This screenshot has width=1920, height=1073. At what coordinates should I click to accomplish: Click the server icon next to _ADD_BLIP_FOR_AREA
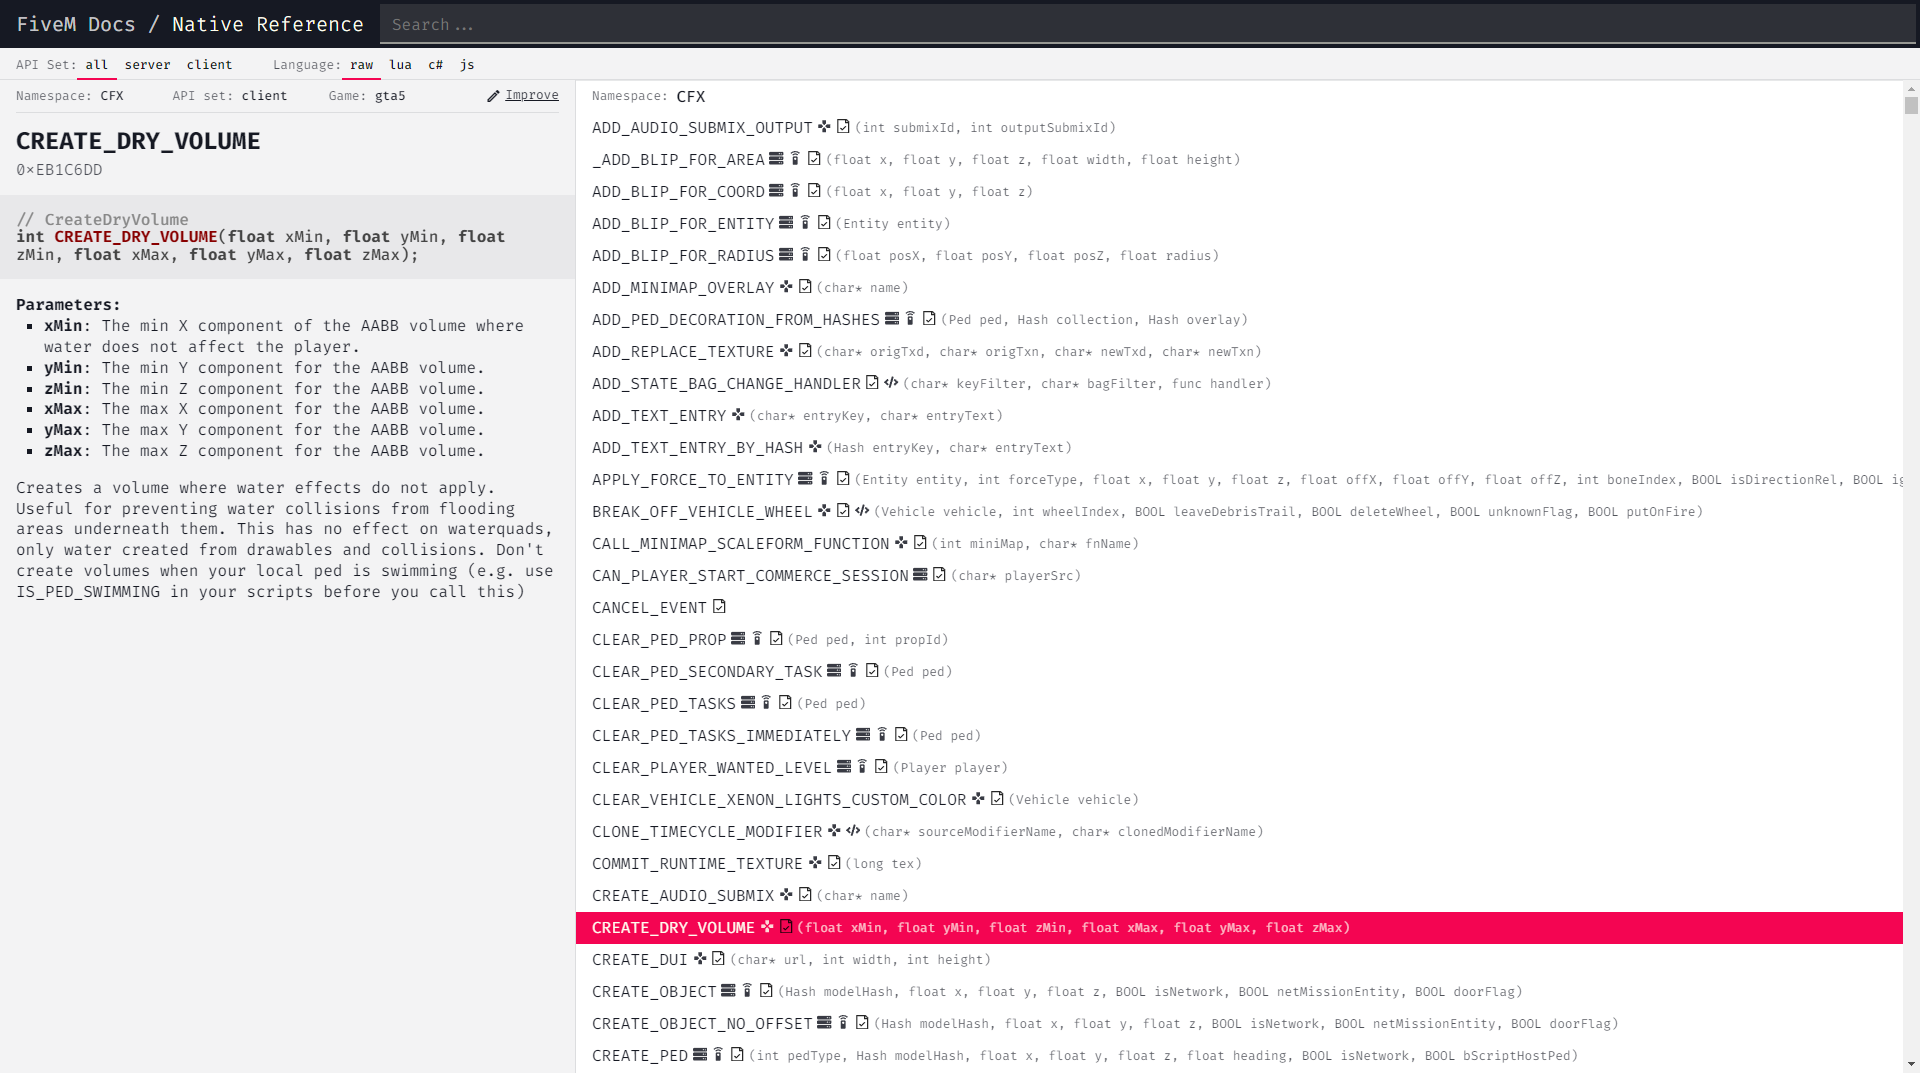[776, 159]
